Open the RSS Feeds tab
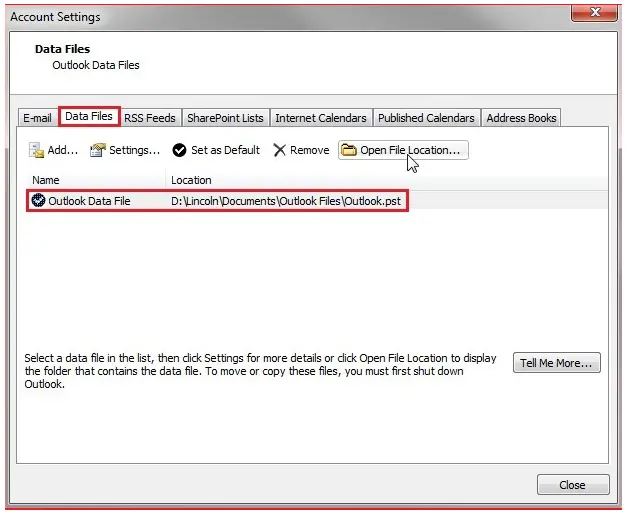Viewport: 627px width, 513px height. point(150,118)
